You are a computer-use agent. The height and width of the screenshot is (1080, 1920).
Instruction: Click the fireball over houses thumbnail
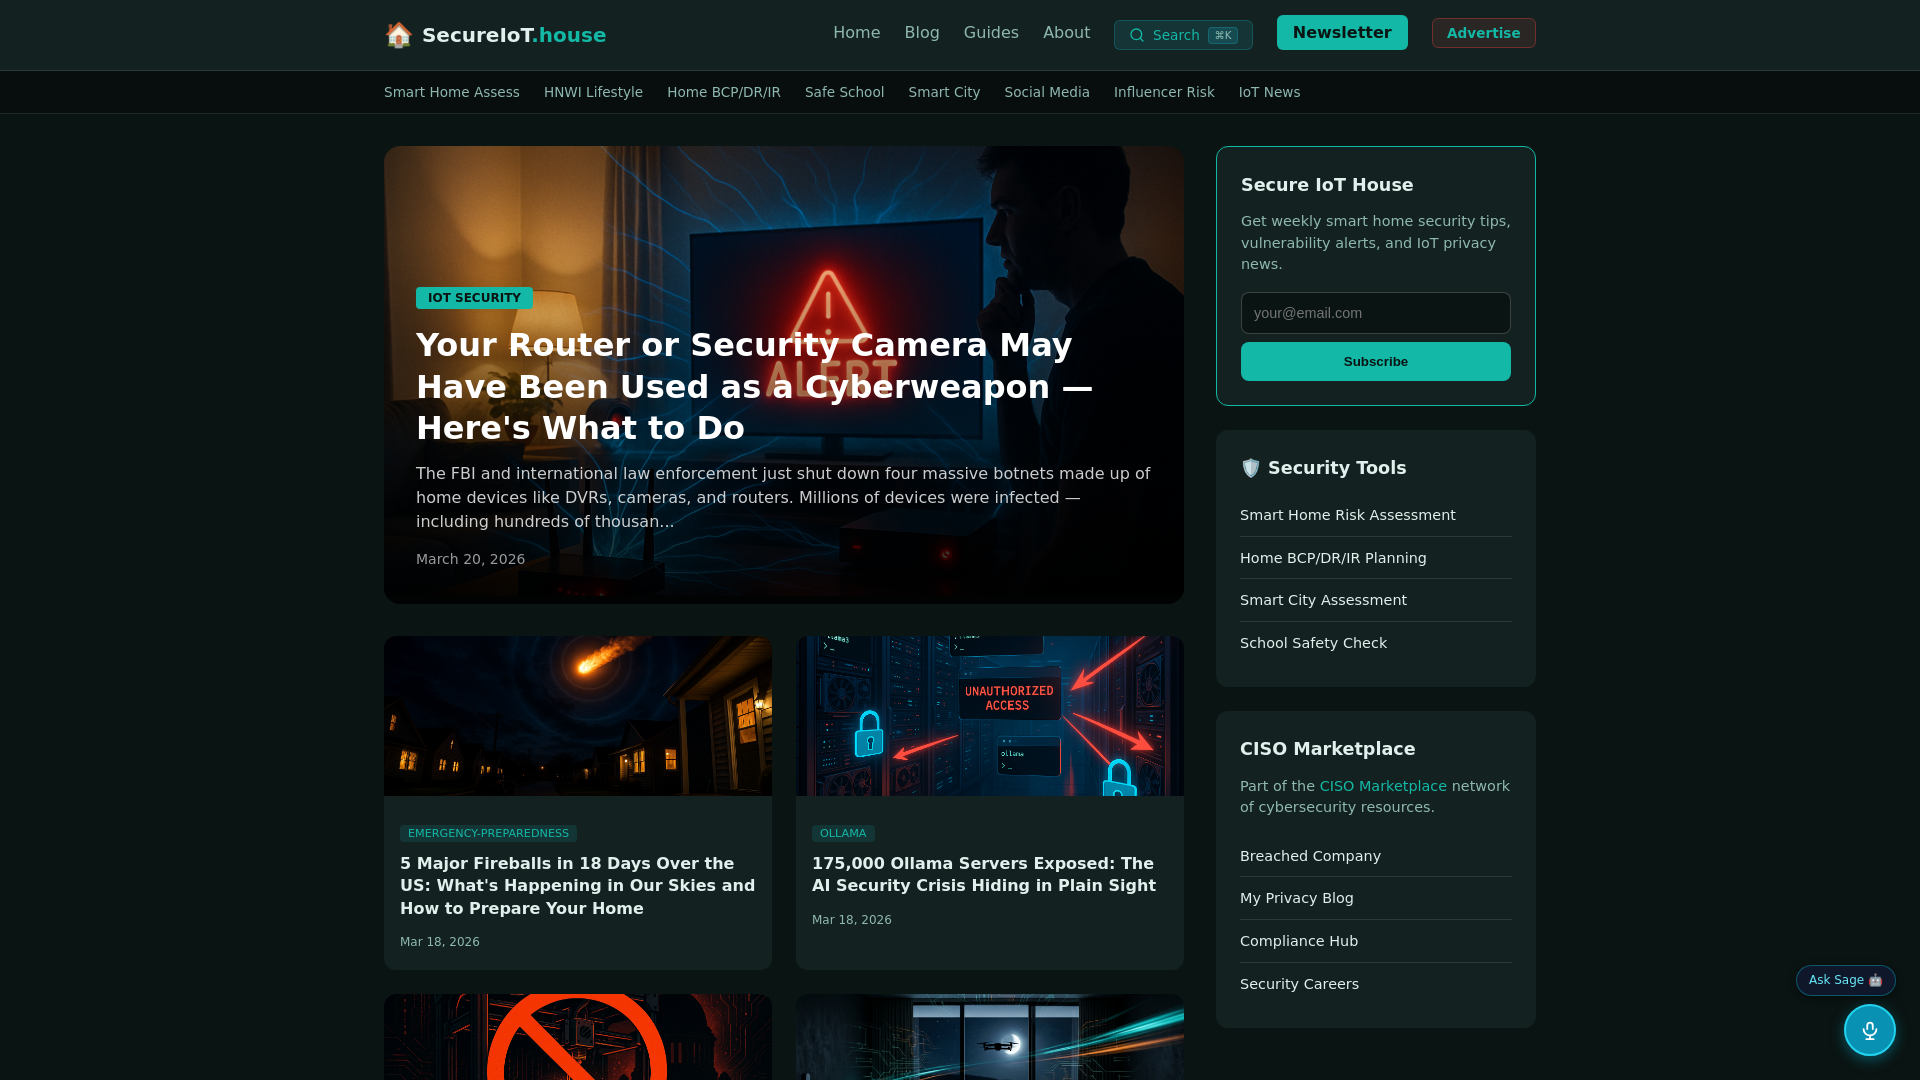pos(578,716)
